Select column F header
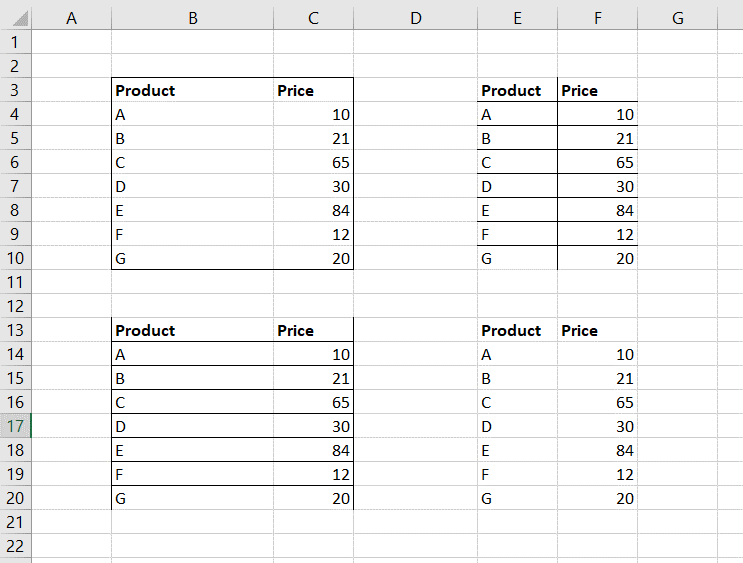 tap(598, 18)
